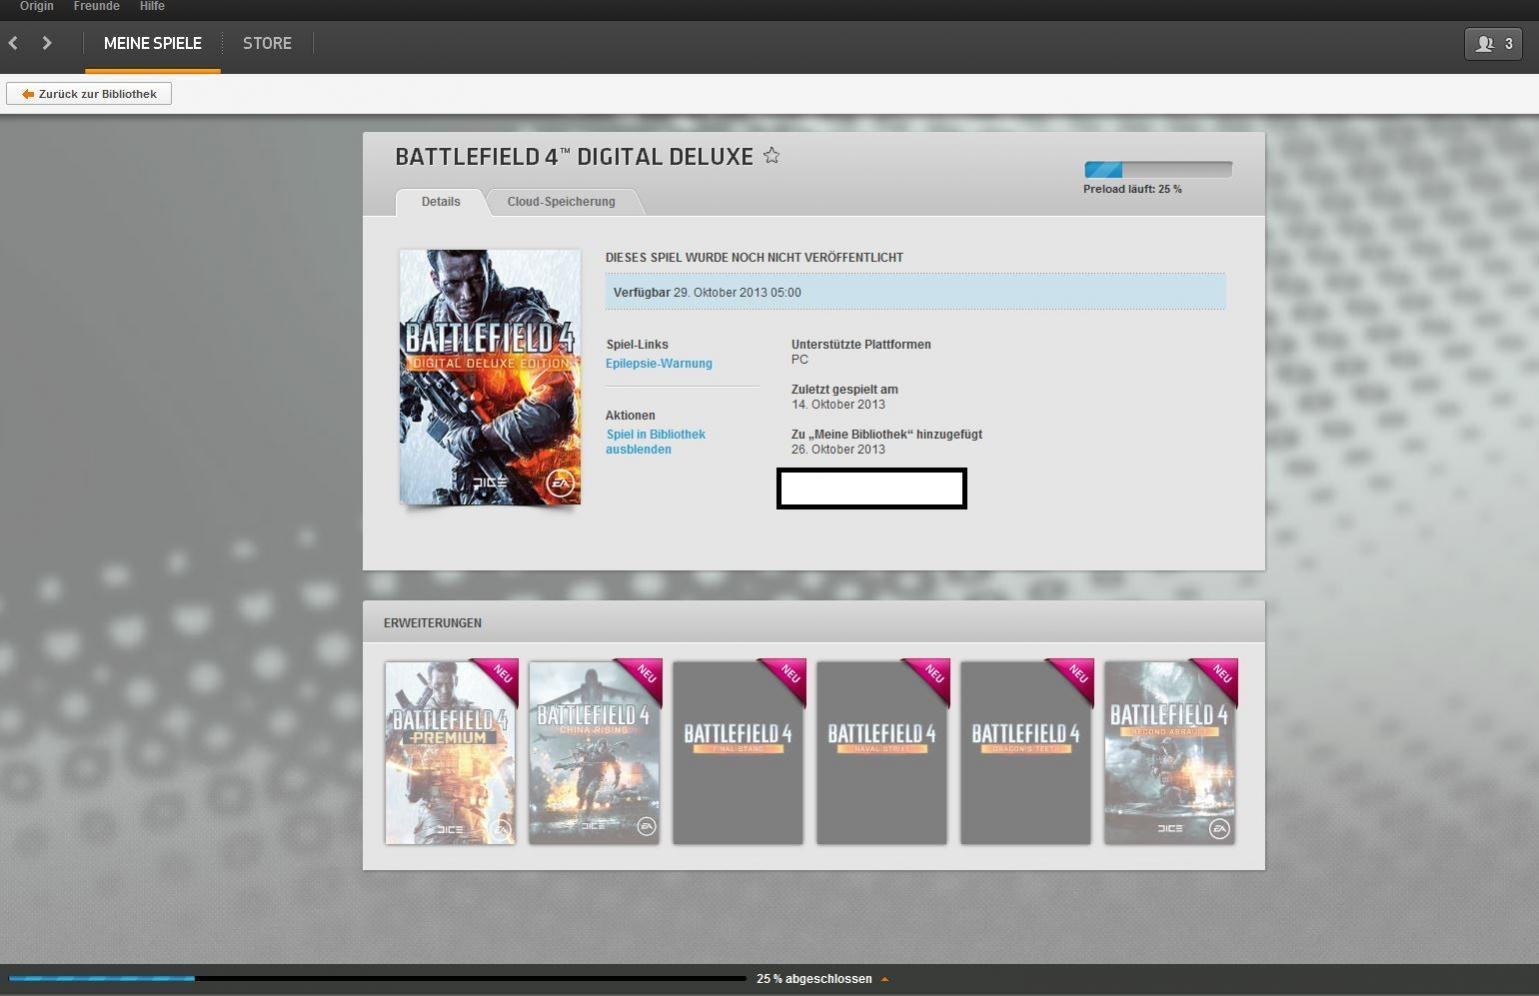This screenshot has height=996, width=1539.
Task: Mark Battlefield 4 as favorite with star
Action: point(771,156)
